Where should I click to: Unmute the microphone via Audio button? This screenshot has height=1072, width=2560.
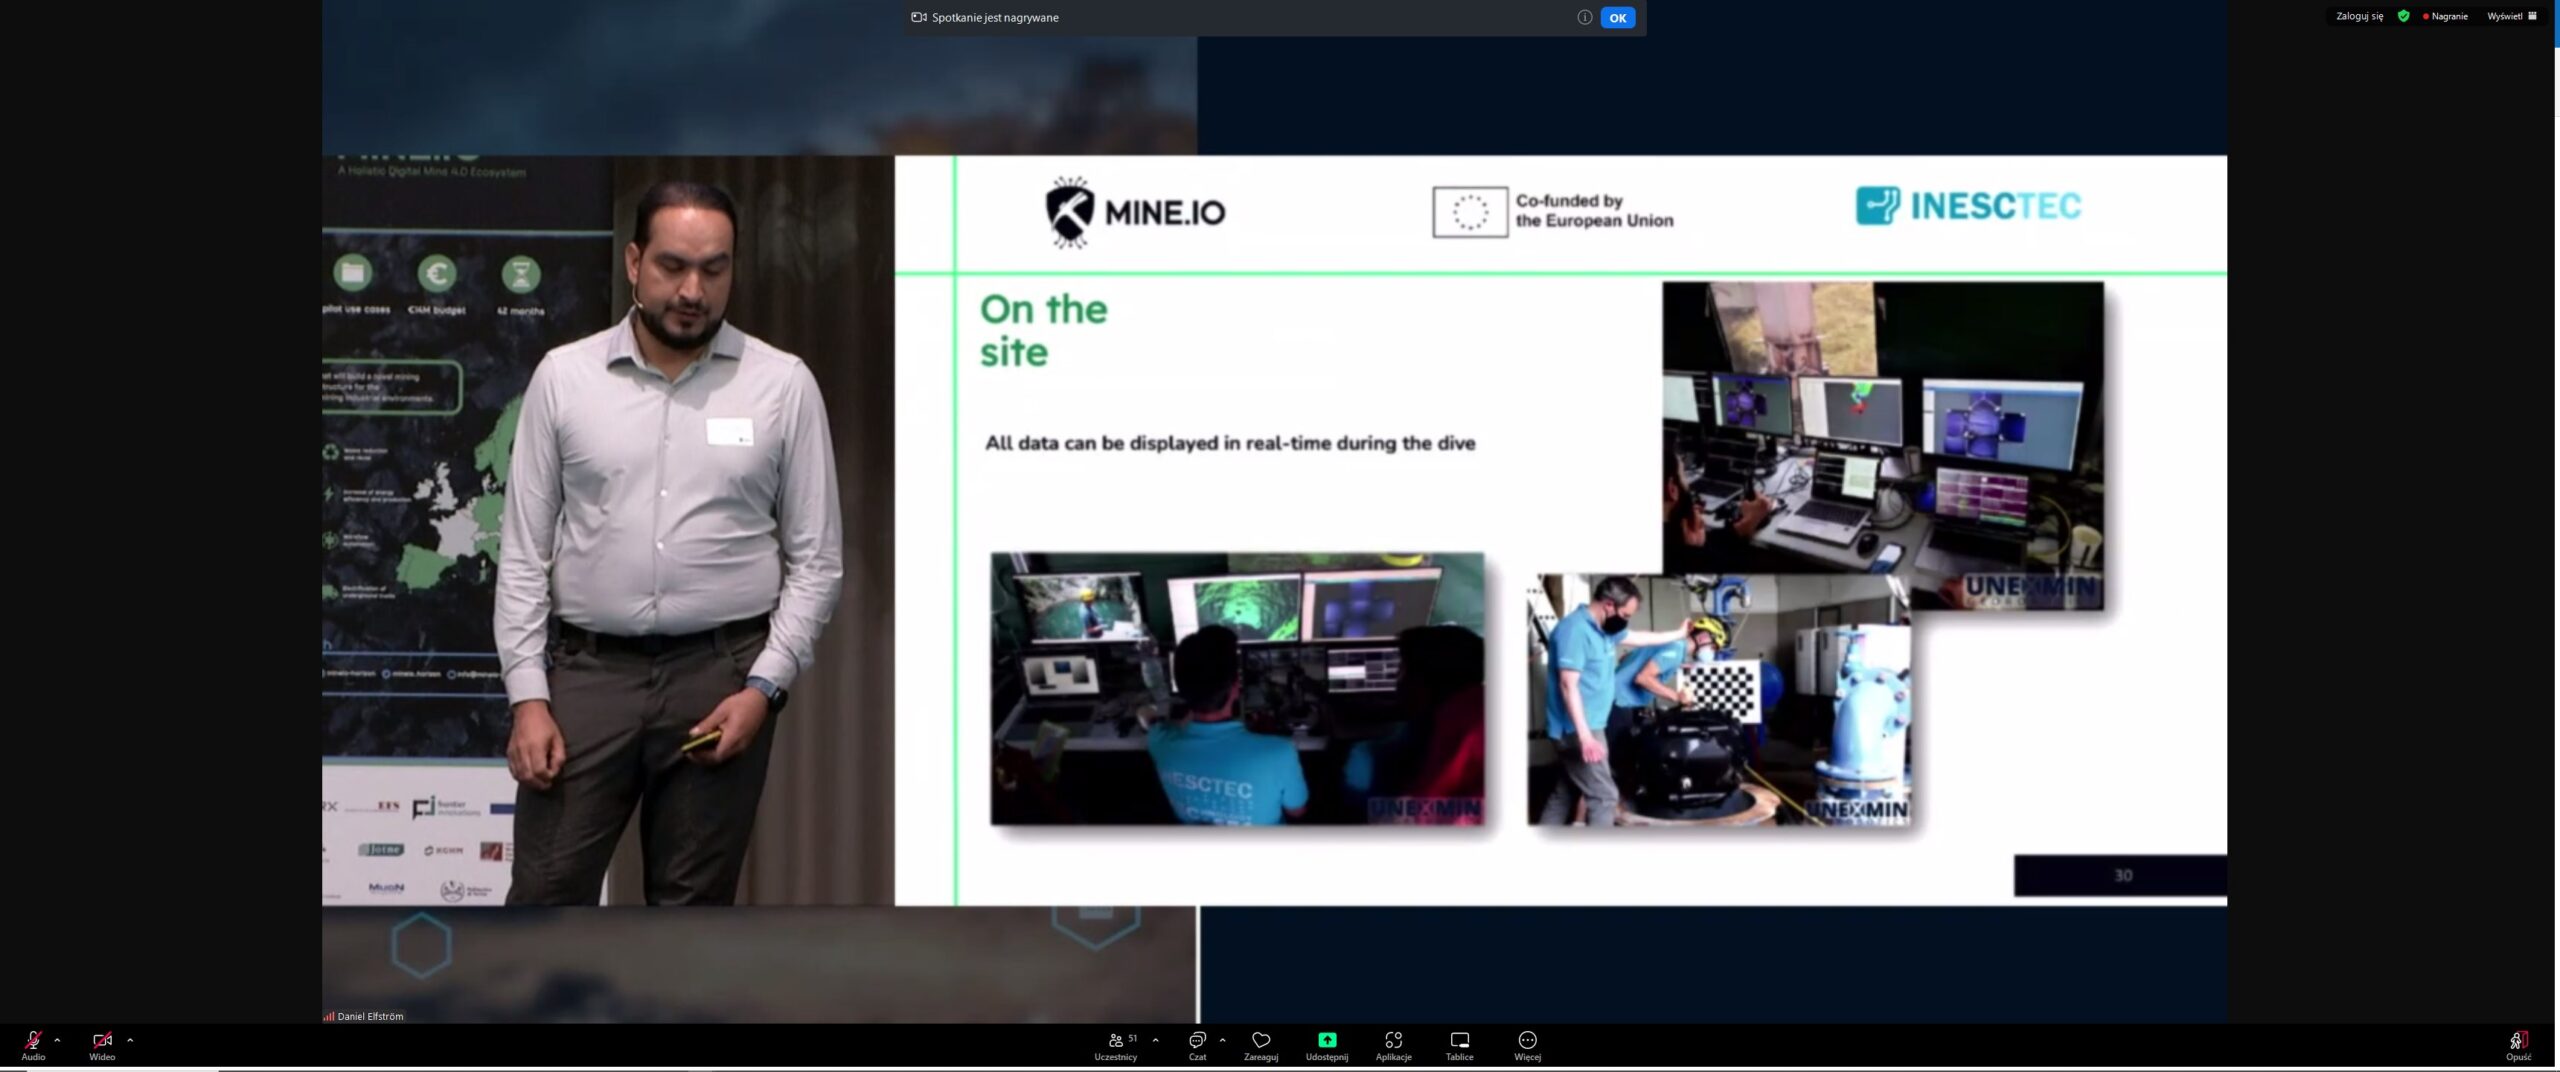[33, 1043]
